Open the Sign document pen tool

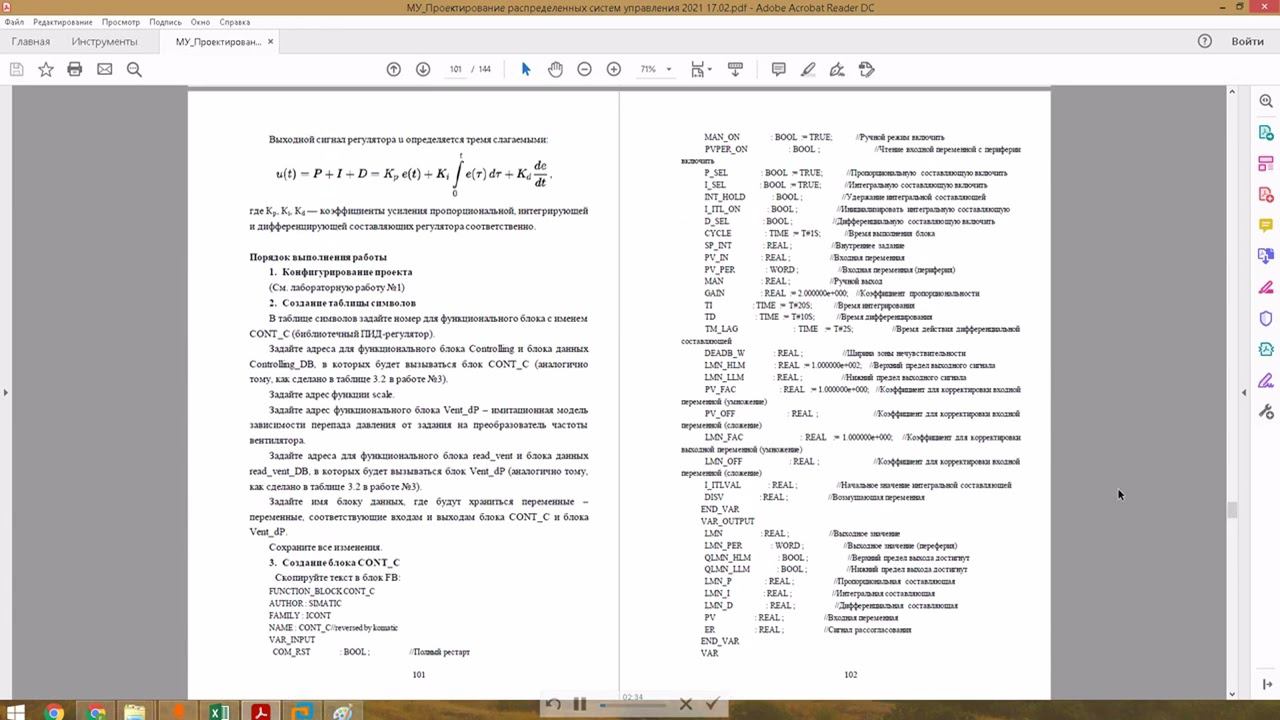pos(837,69)
